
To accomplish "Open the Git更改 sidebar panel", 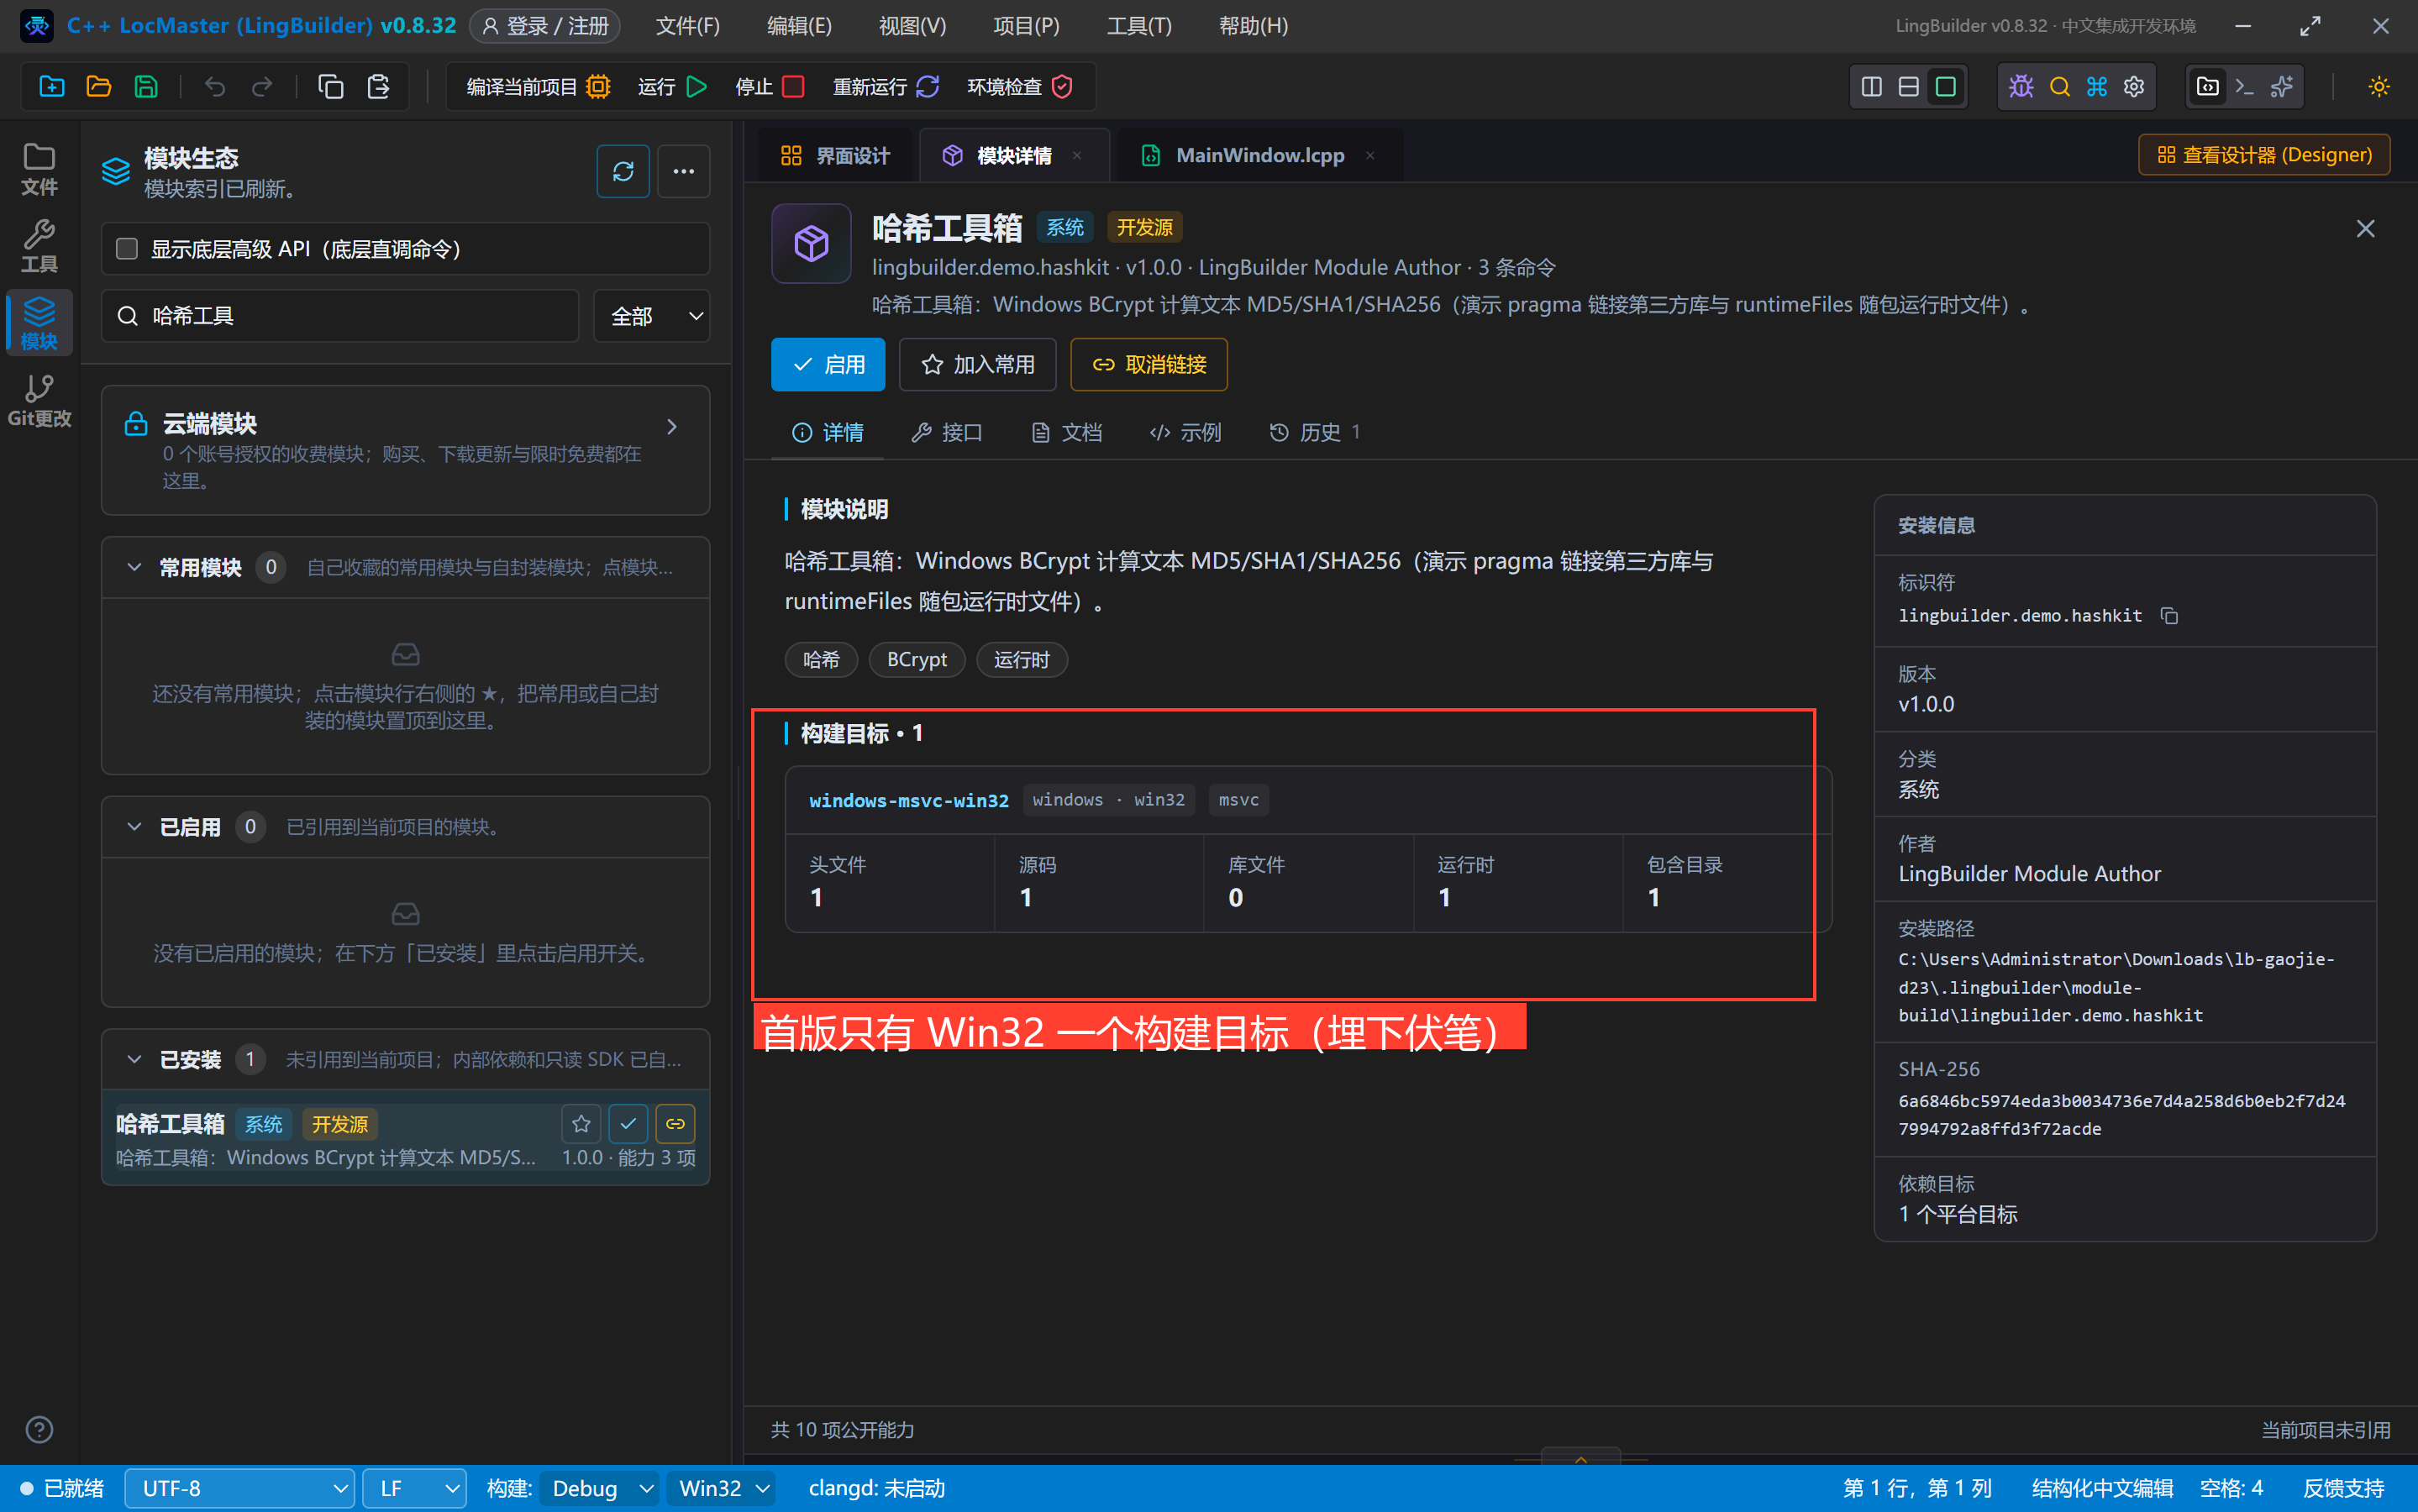I will pyautogui.click(x=39, y=400).
